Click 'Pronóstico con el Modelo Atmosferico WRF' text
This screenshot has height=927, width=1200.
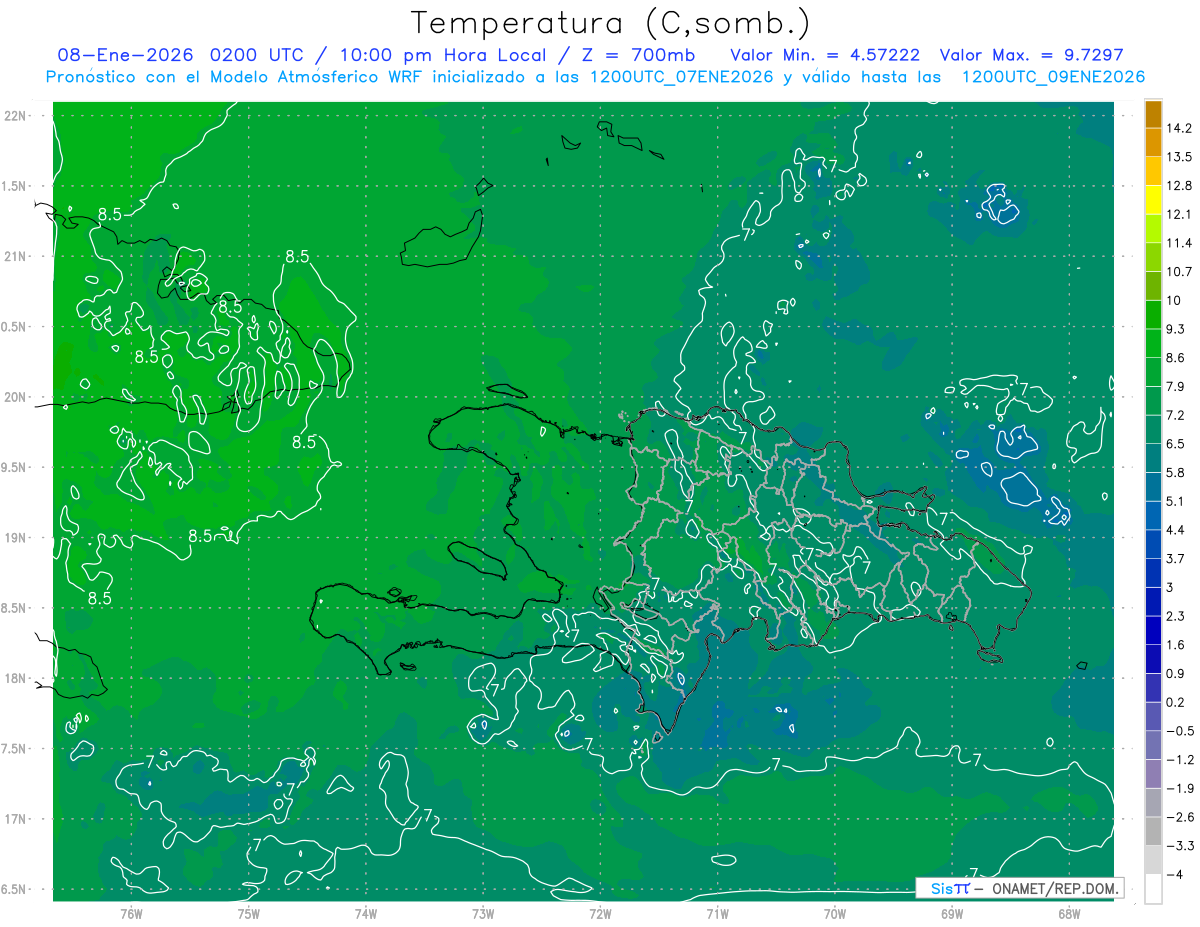coord(235,77)
